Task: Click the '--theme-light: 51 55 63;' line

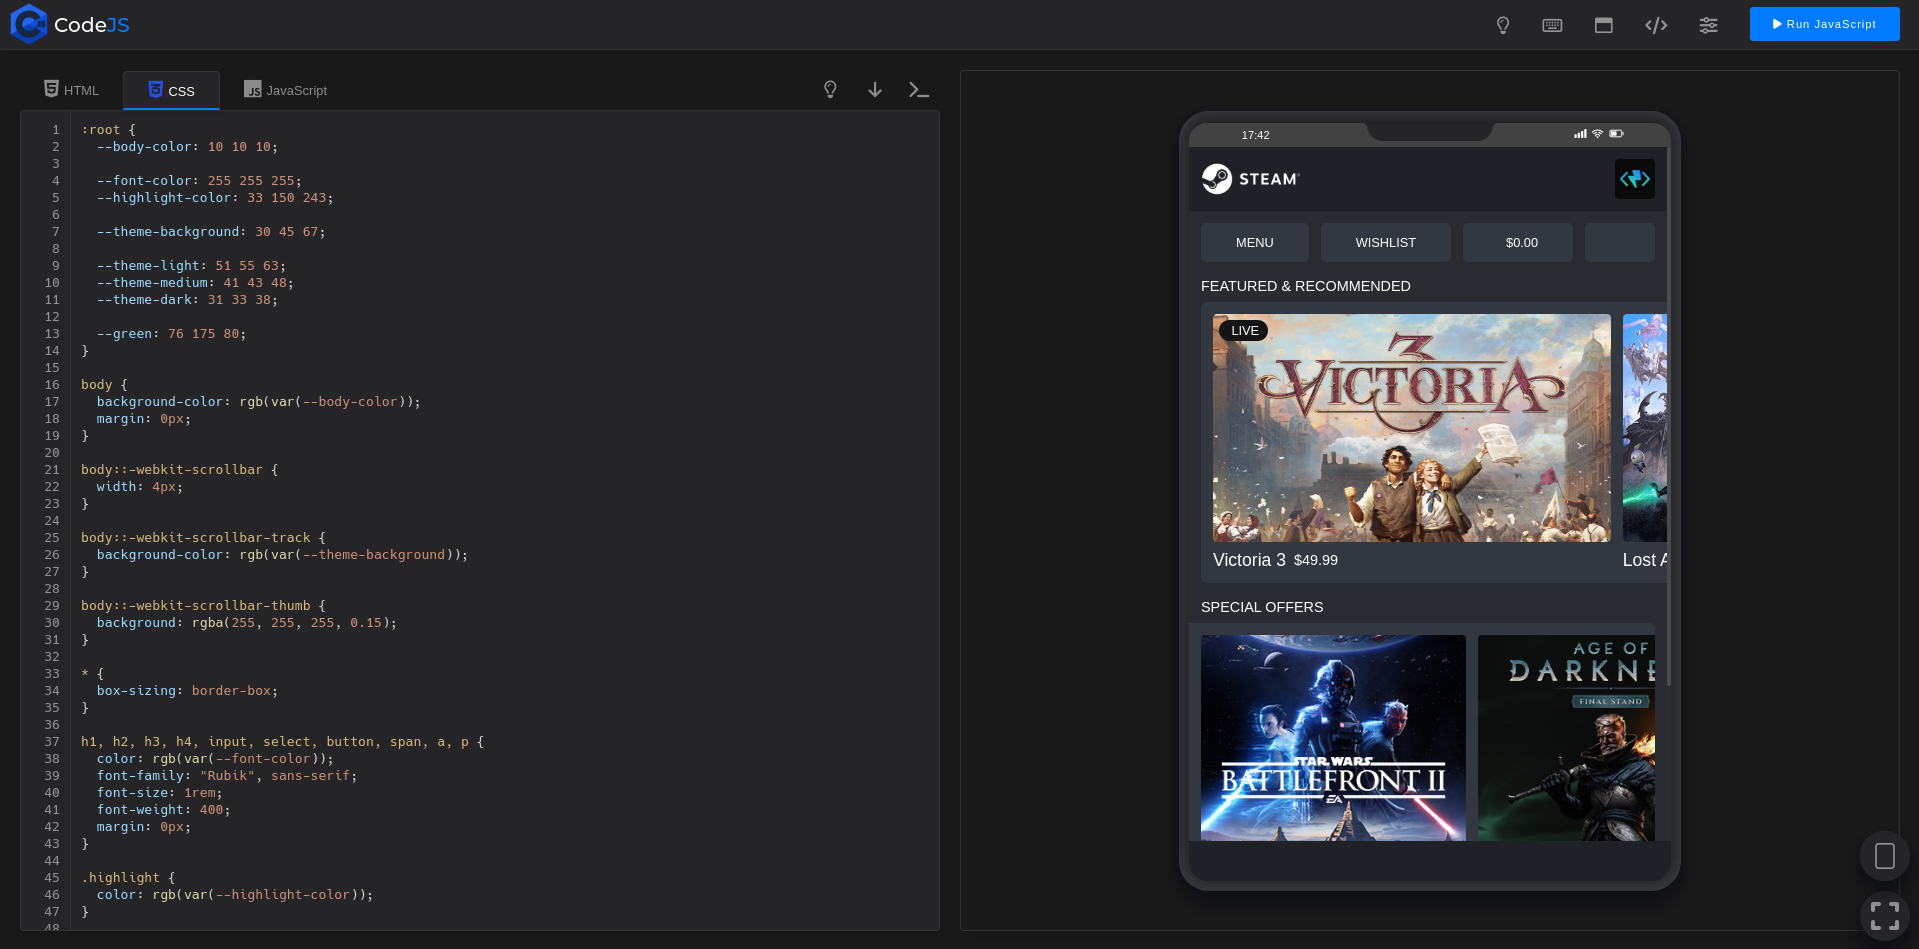Action: [191, 266]
